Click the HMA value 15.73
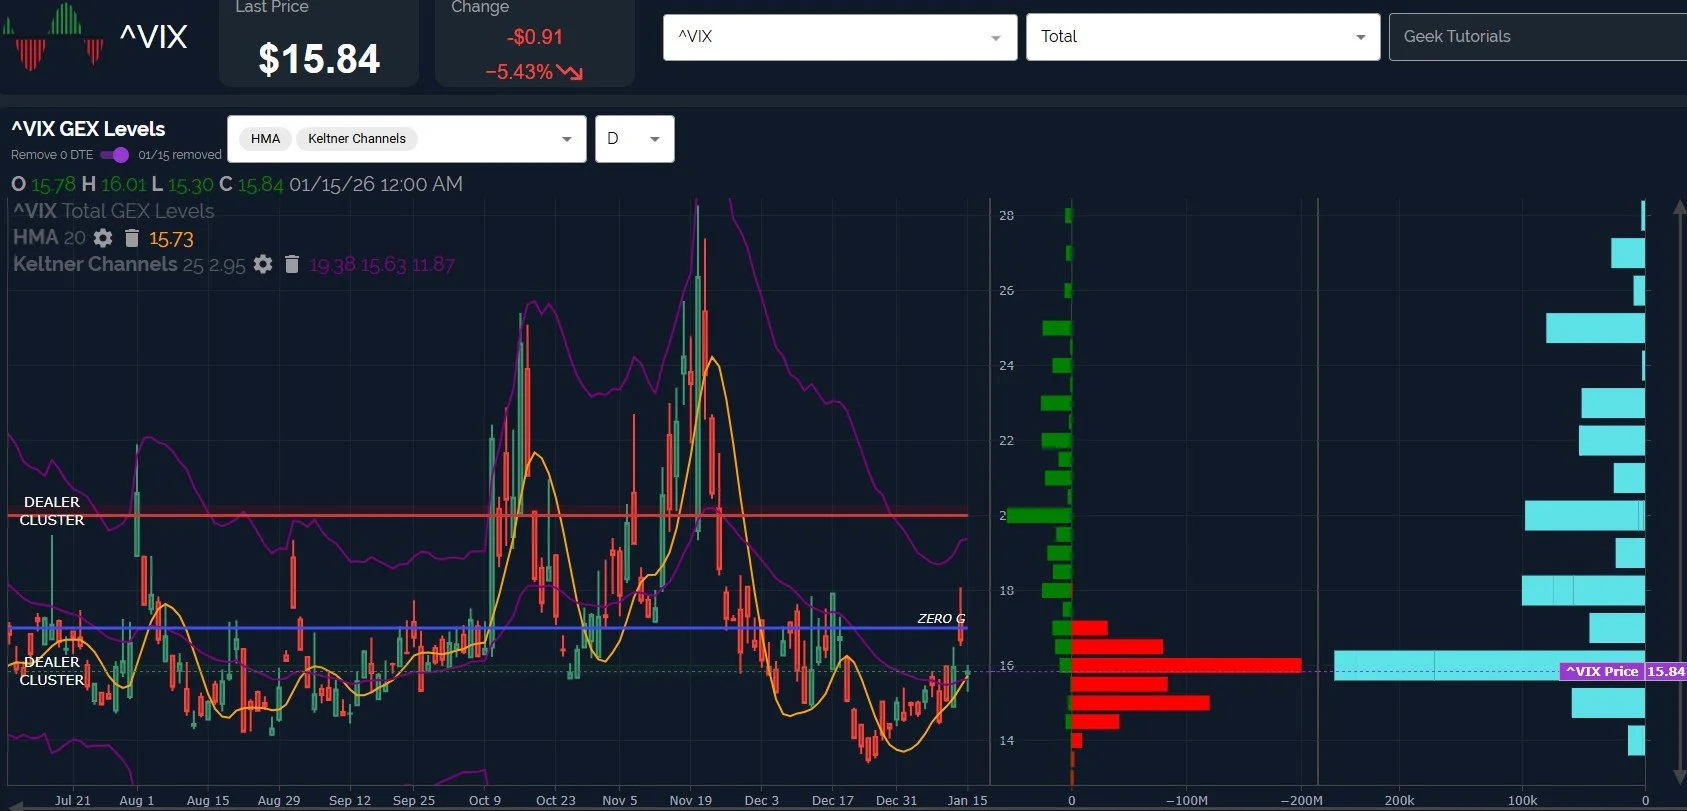 (171, 239)
